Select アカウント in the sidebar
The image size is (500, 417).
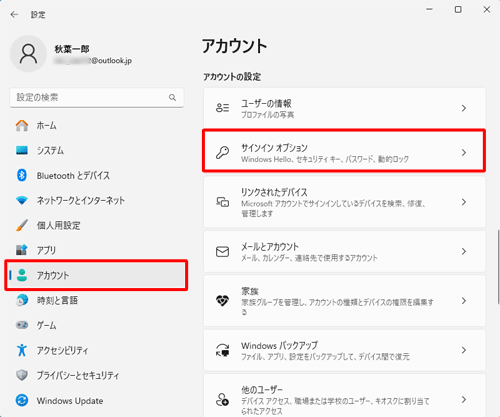(x=97, y=275)
